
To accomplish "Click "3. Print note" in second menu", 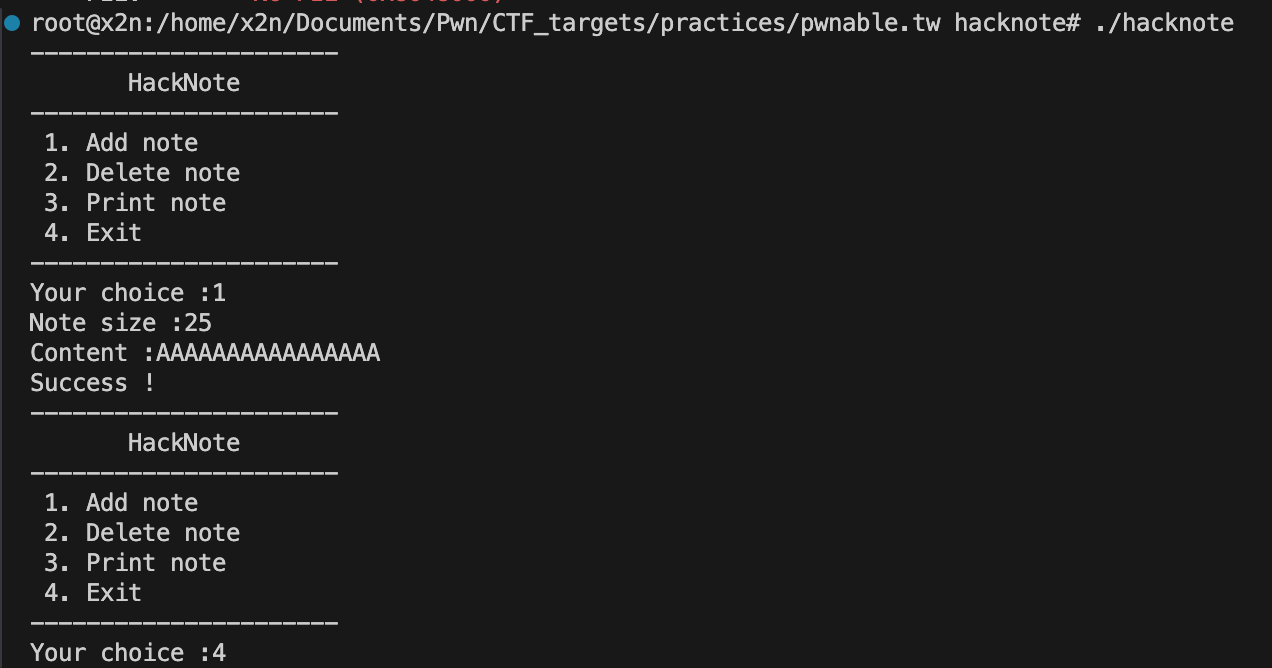I will [135, 563].
